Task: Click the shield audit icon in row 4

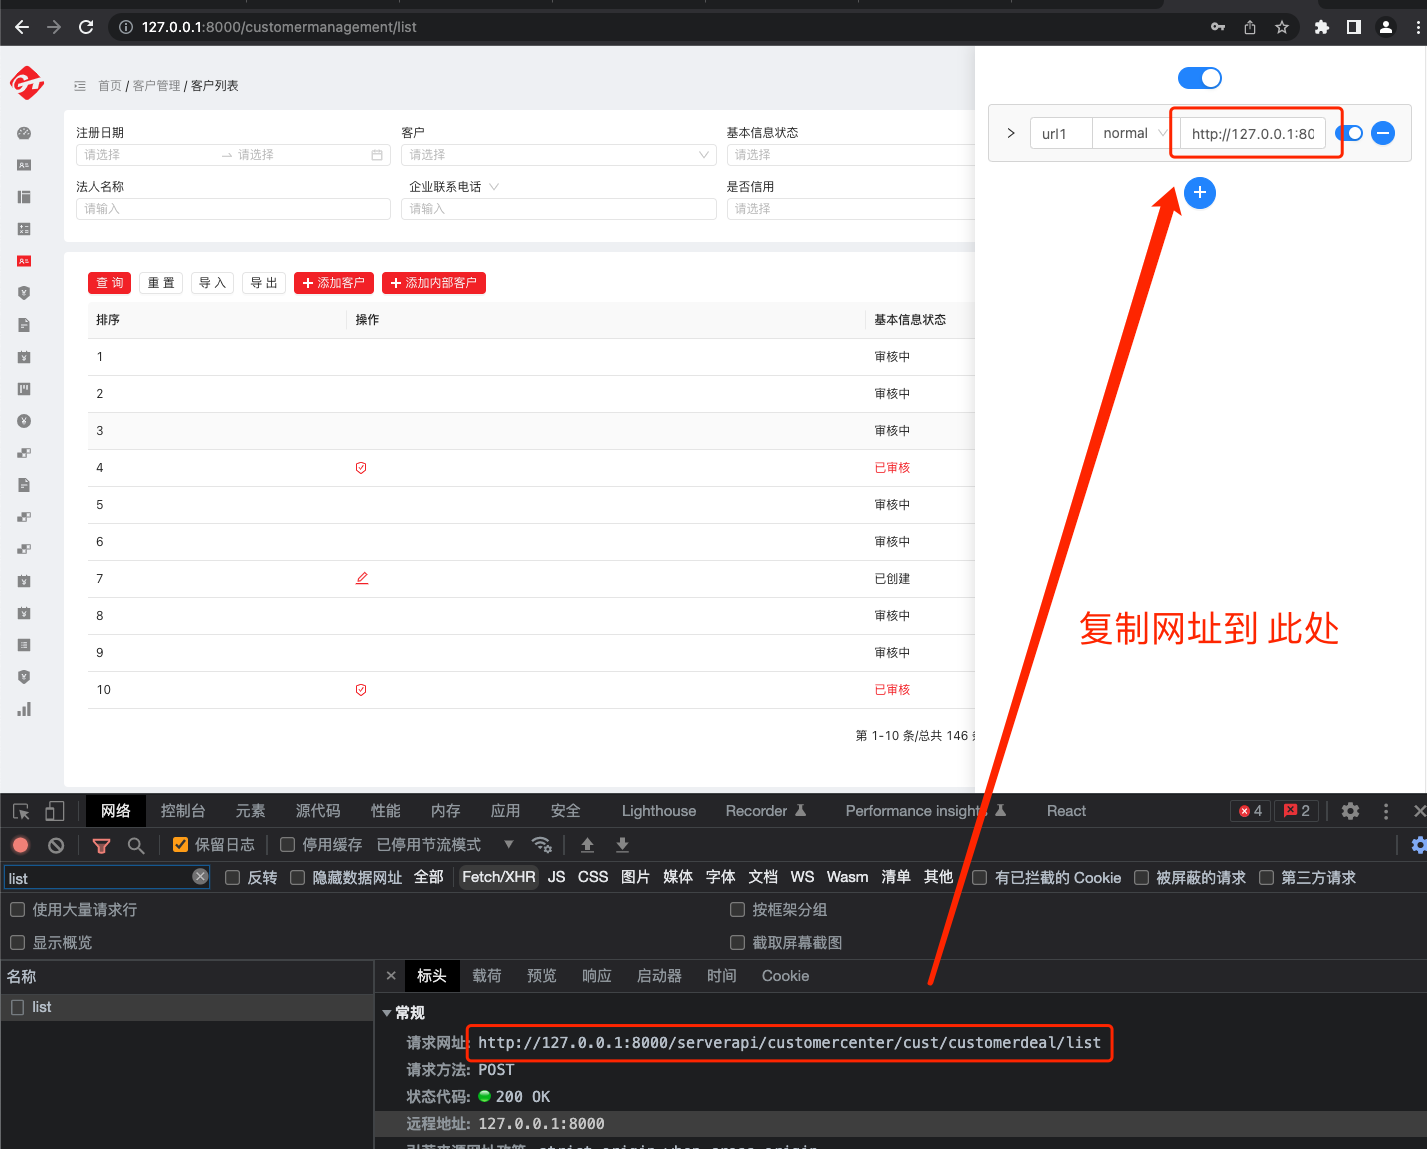Action: point(361,468)
